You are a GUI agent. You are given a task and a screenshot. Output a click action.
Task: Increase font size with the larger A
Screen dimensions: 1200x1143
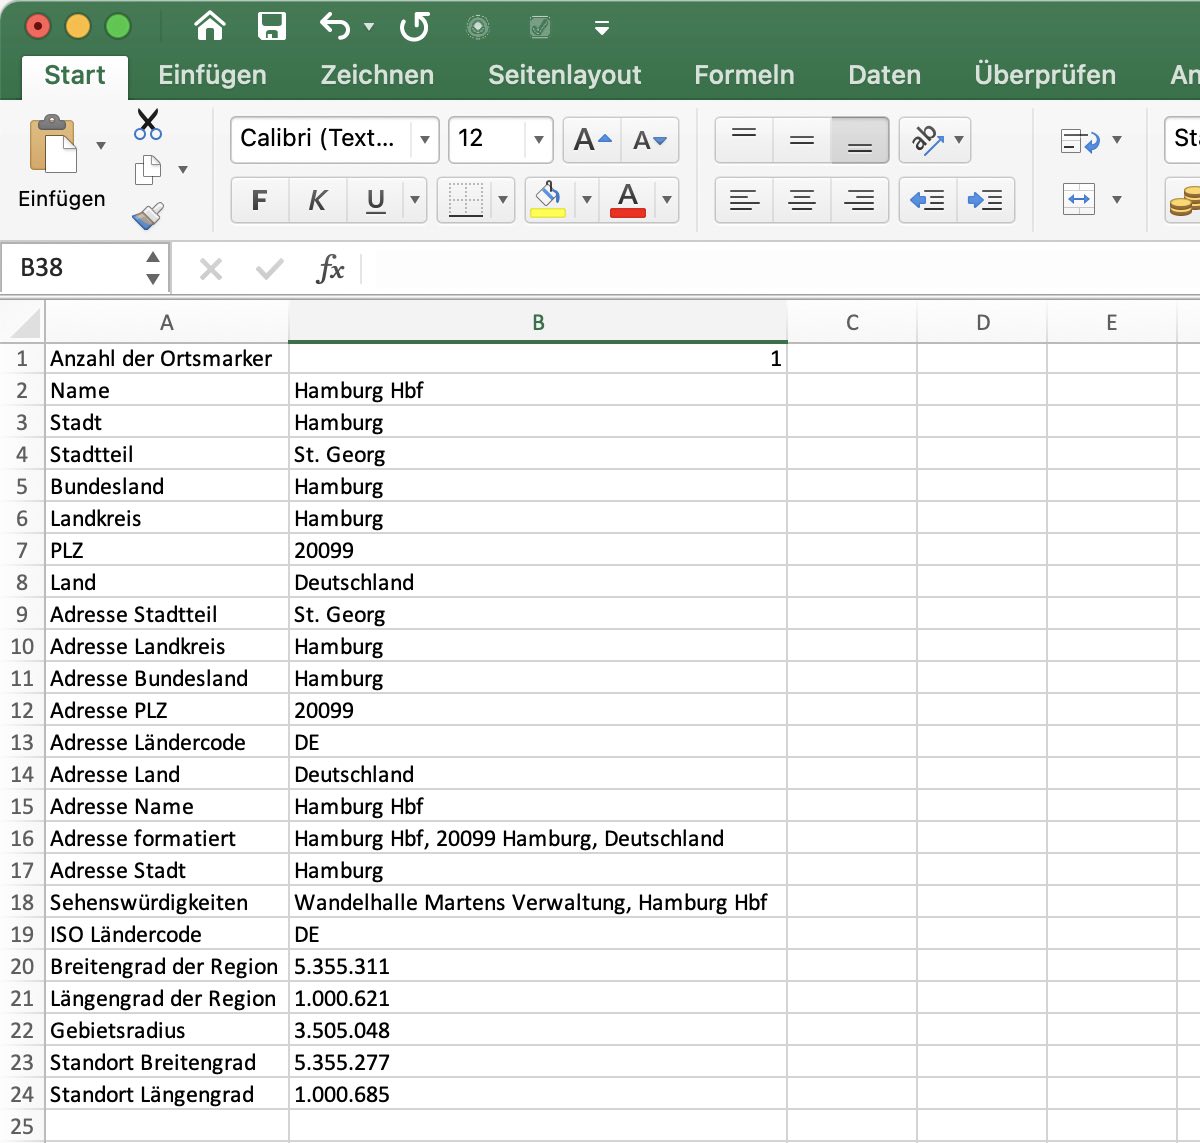tap(593, 140)
